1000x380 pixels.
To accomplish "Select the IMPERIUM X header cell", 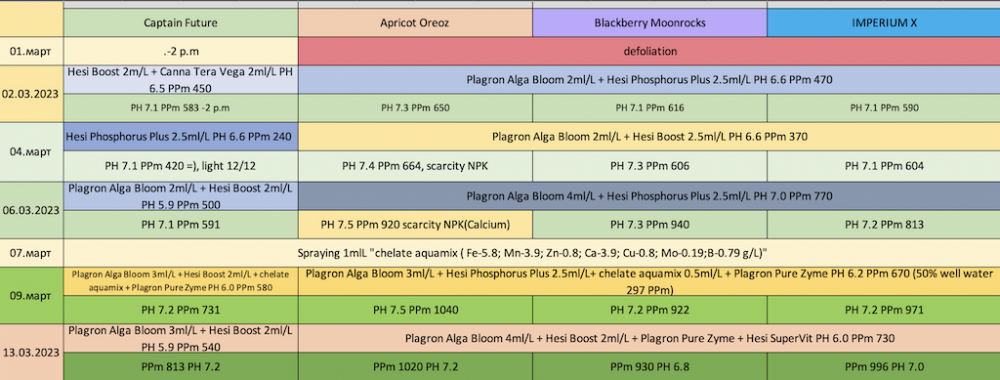I will [x=884, y=24].
